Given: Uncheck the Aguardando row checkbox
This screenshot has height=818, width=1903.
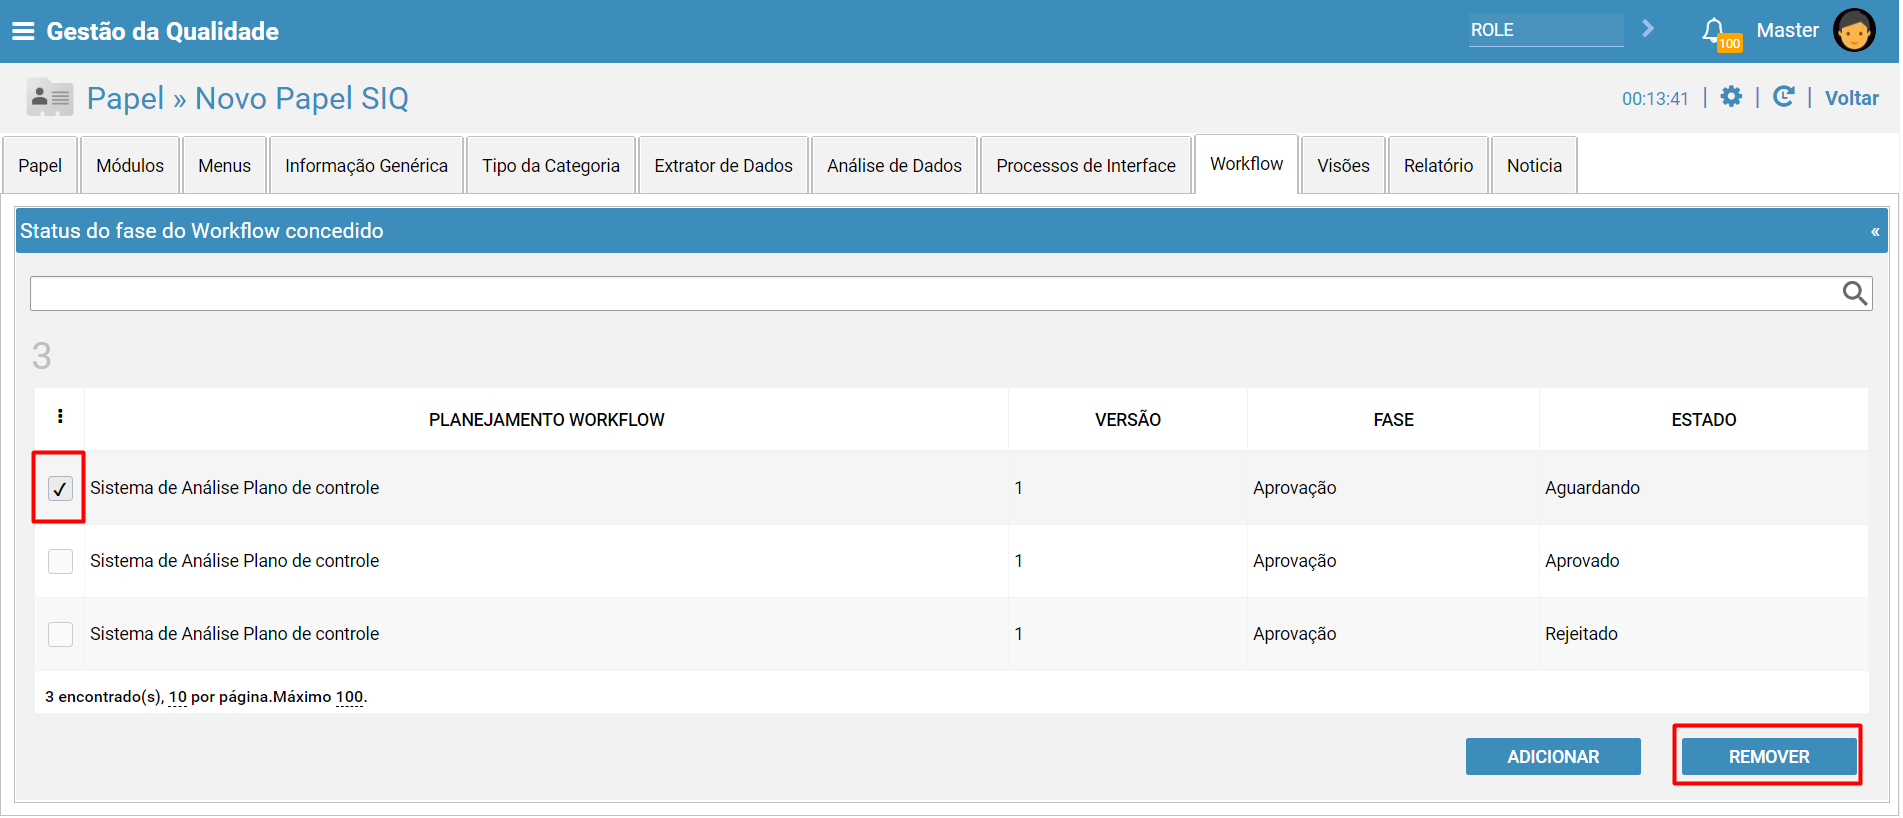Looking at the screenshot, I should coord(60,488).
